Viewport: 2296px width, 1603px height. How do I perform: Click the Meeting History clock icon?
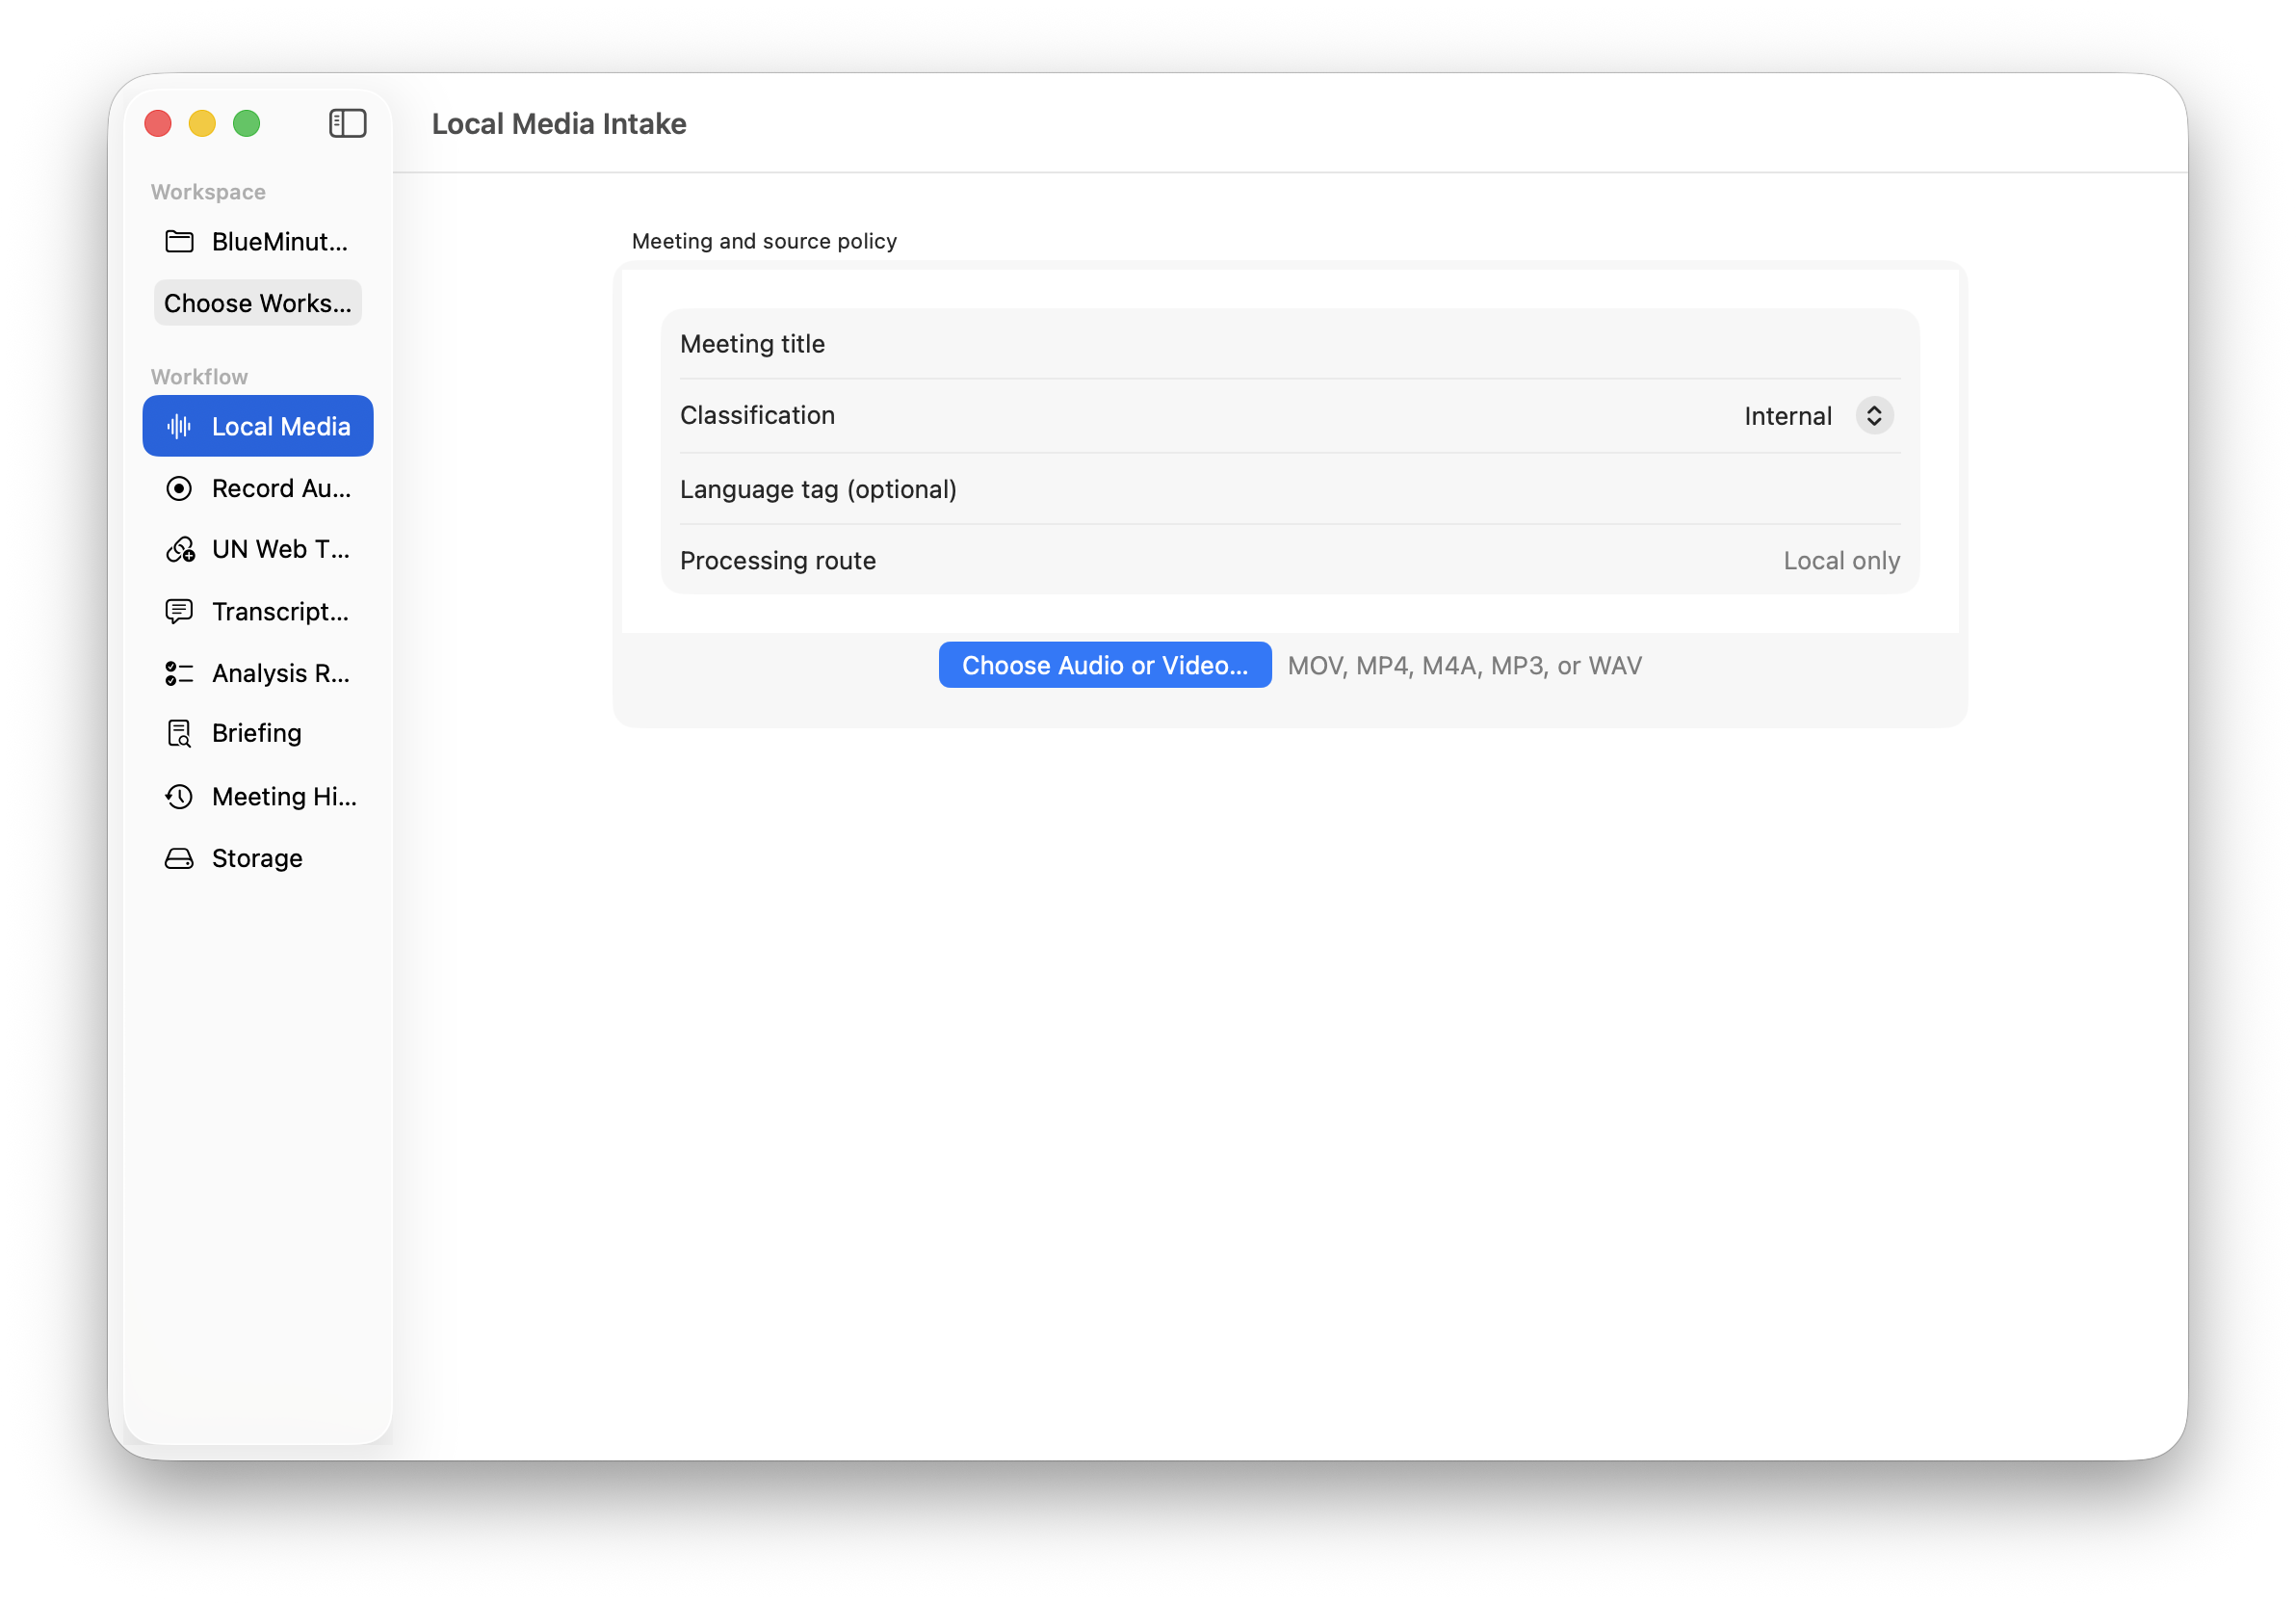(179, 796)
